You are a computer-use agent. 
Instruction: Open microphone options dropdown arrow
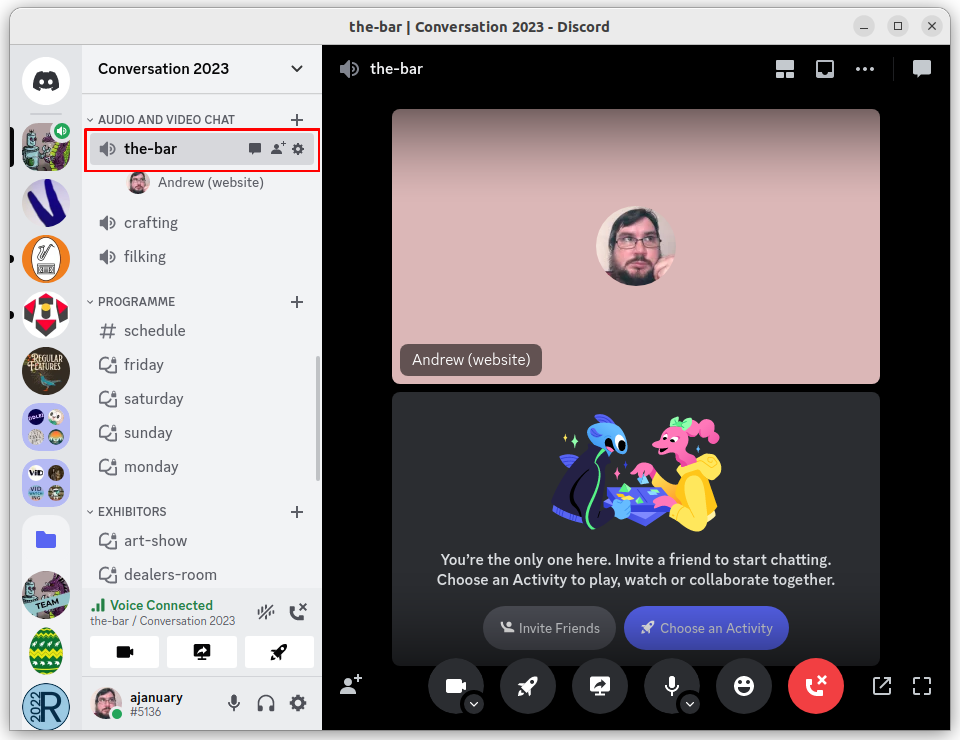pos(690,704)
